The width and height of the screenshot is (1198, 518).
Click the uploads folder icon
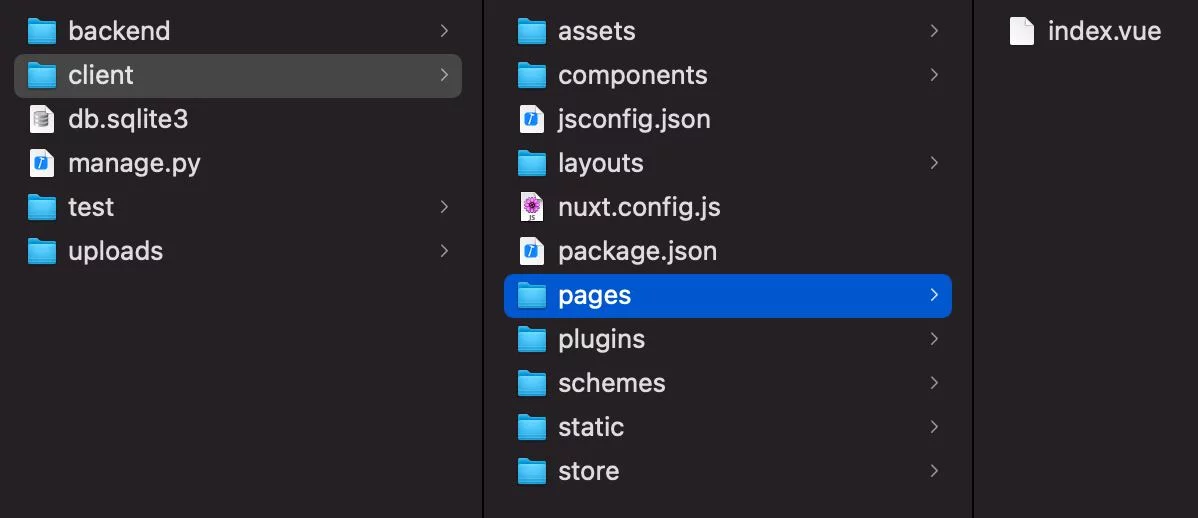pyautogui.click(x=42, y=251)
